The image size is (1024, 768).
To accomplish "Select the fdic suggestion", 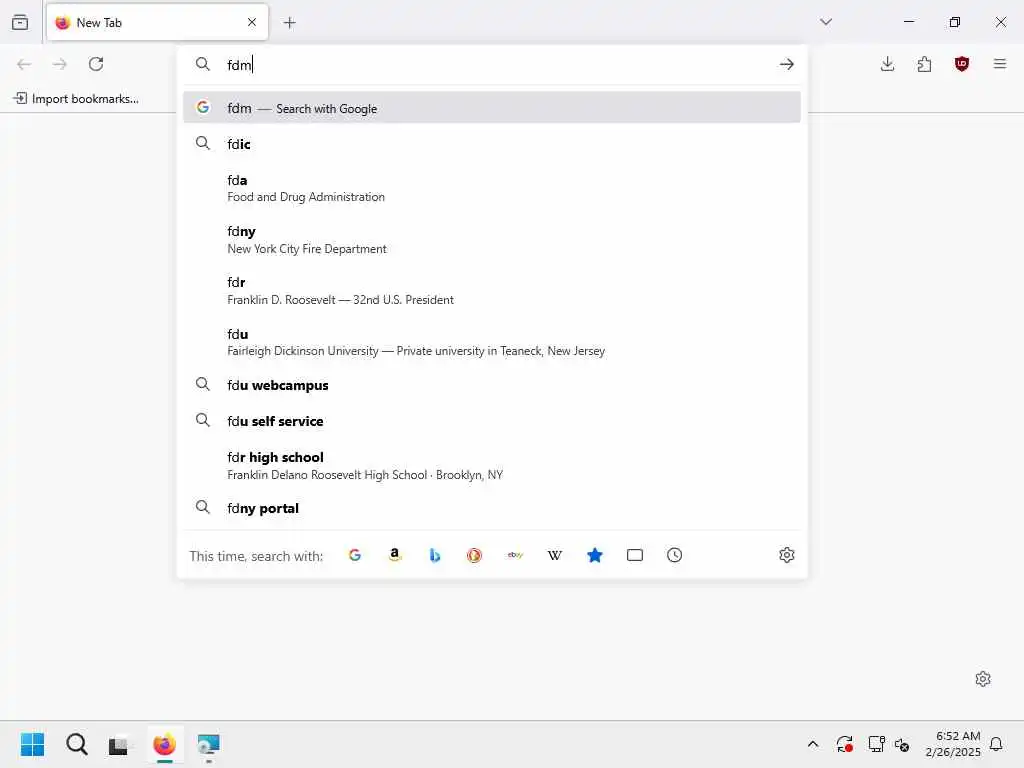I will [492, 144].
